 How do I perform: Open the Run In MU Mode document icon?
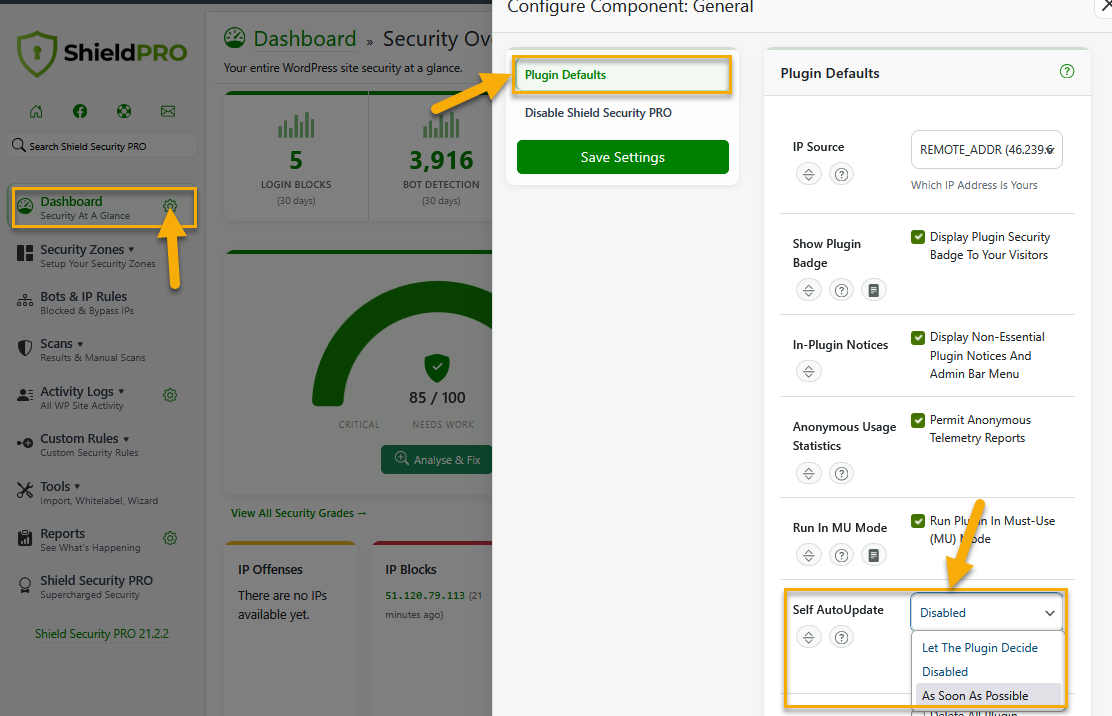874,555
